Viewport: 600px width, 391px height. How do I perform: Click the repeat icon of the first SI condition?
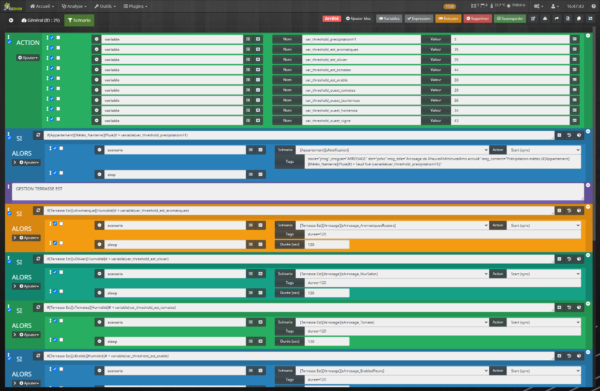38,135
